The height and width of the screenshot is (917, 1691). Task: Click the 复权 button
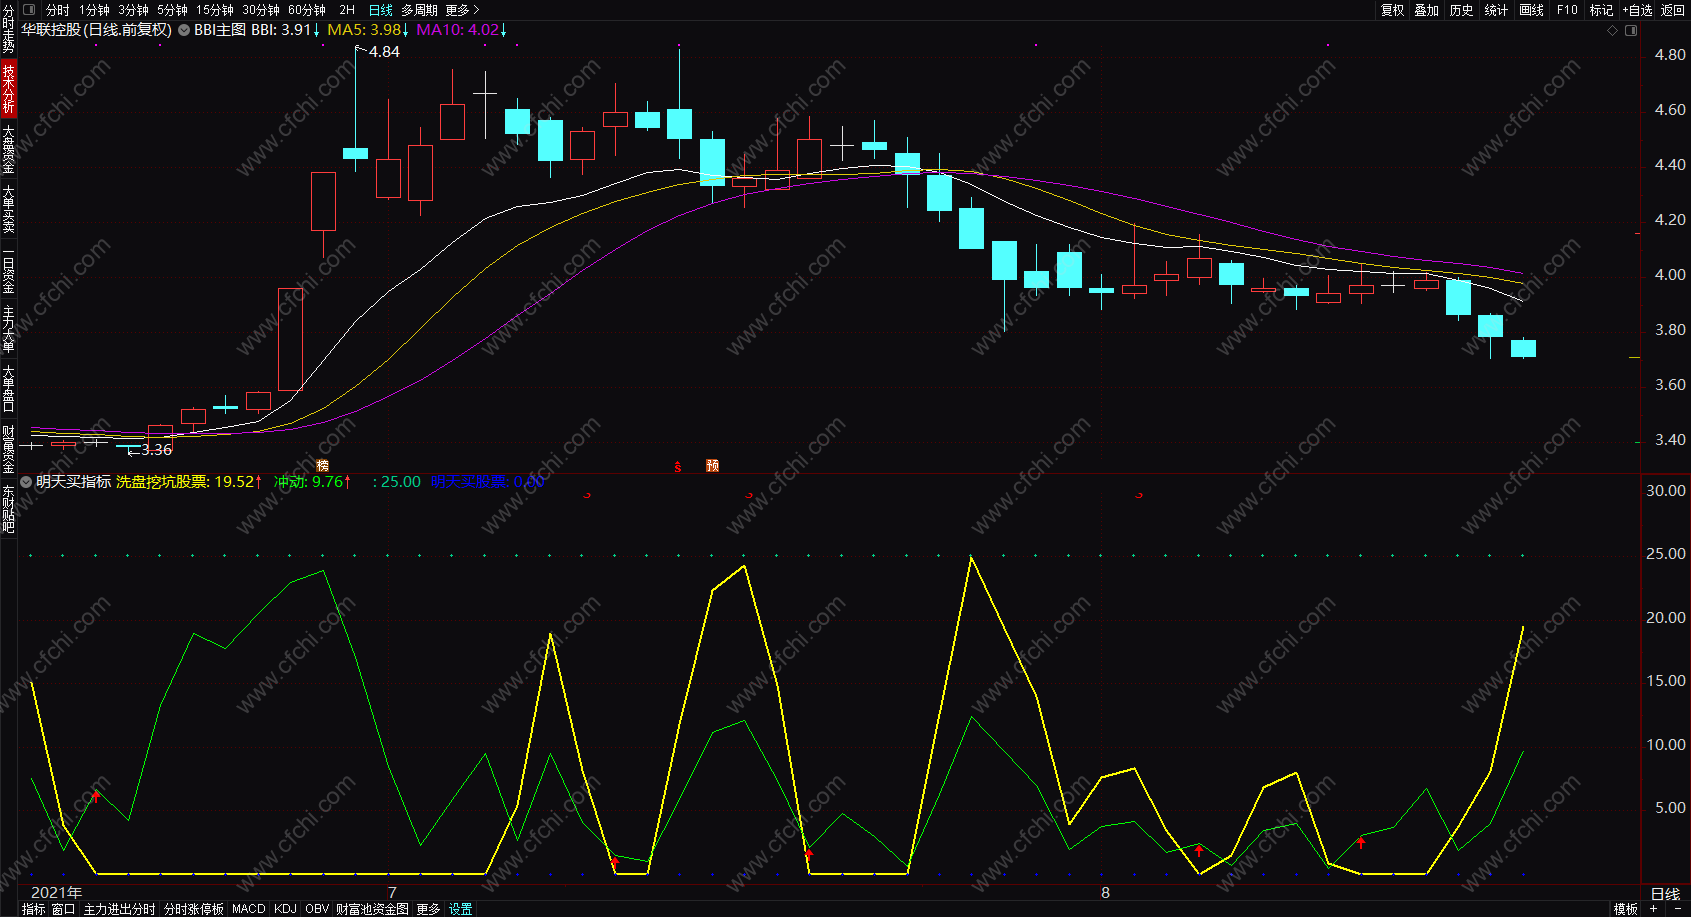[1392, 10]
